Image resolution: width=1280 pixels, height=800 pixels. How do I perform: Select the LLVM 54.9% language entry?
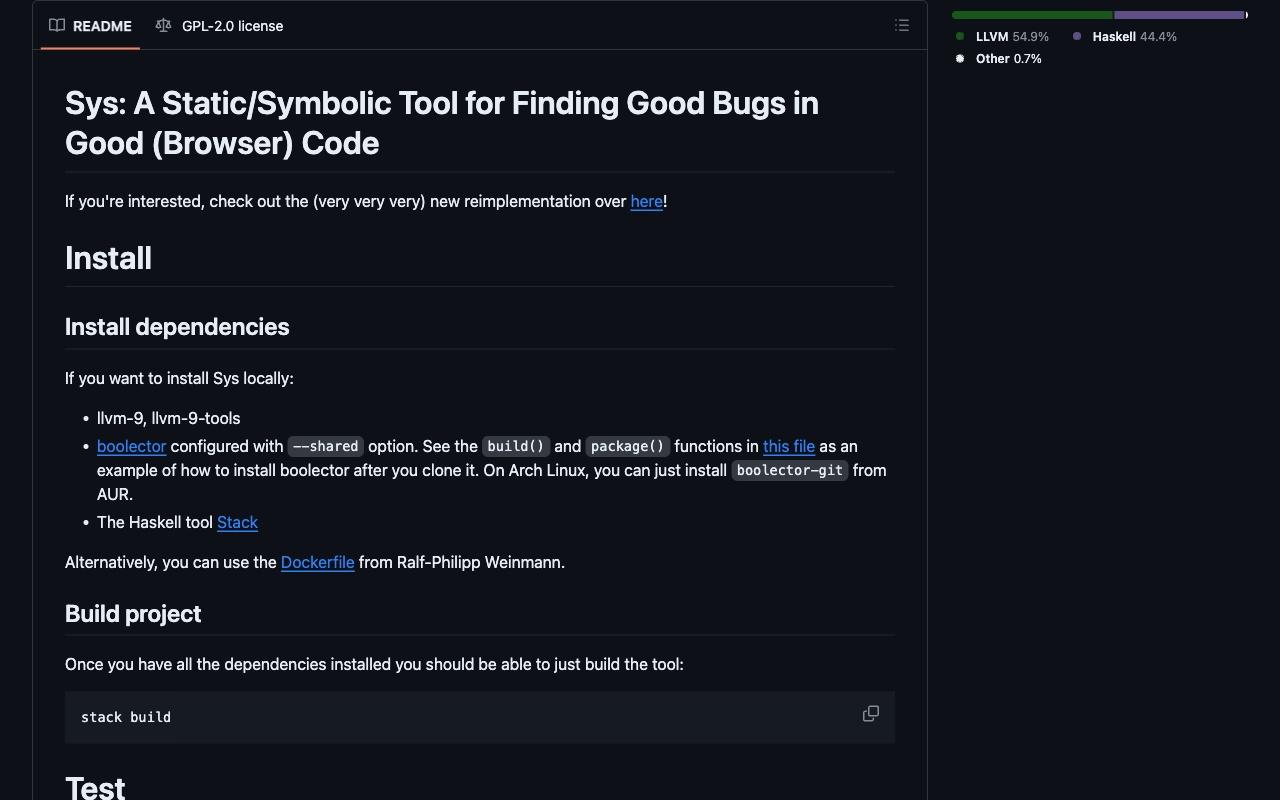[1002, 37]
